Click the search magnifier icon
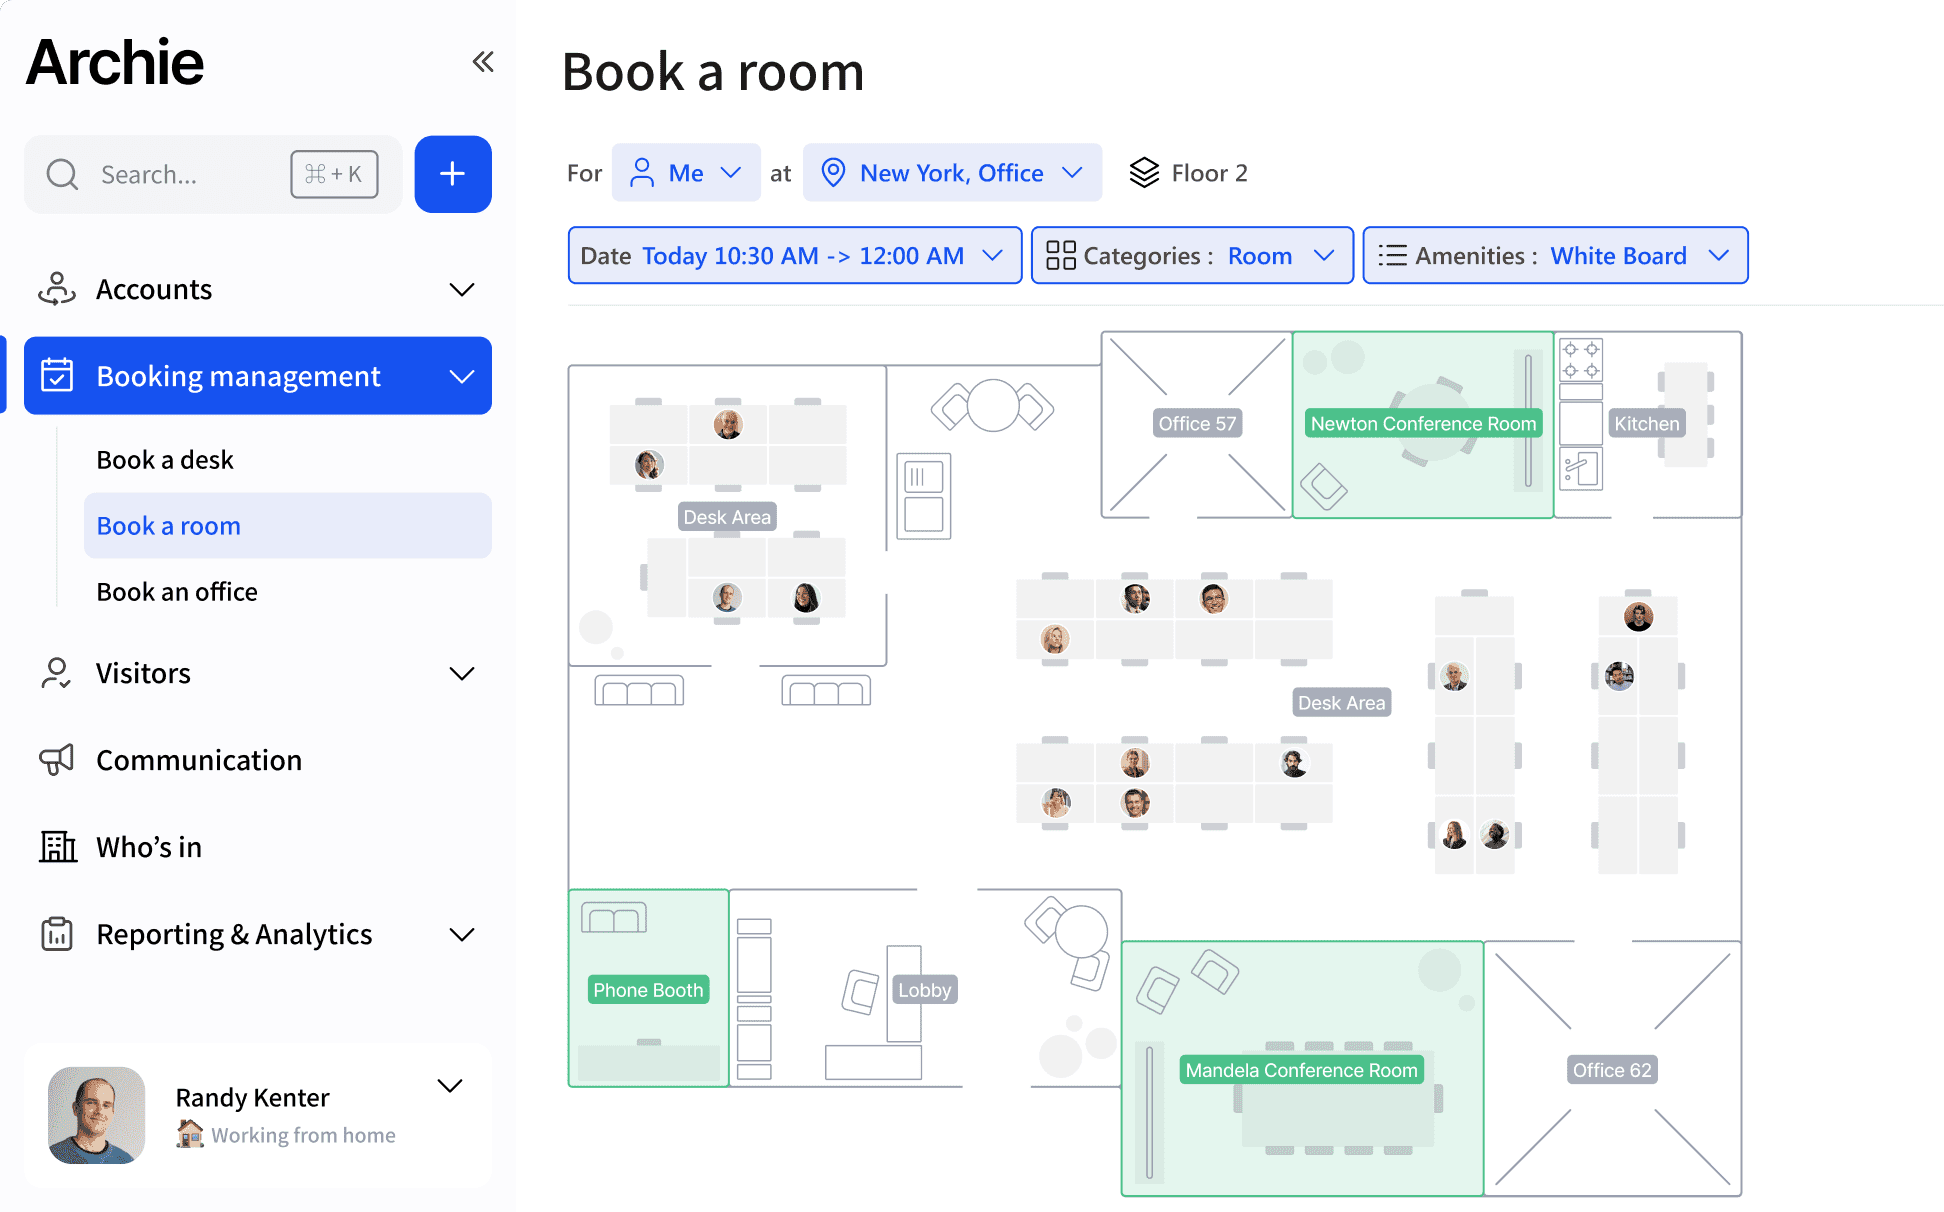 pyautogui.click(x=62, y=174)
